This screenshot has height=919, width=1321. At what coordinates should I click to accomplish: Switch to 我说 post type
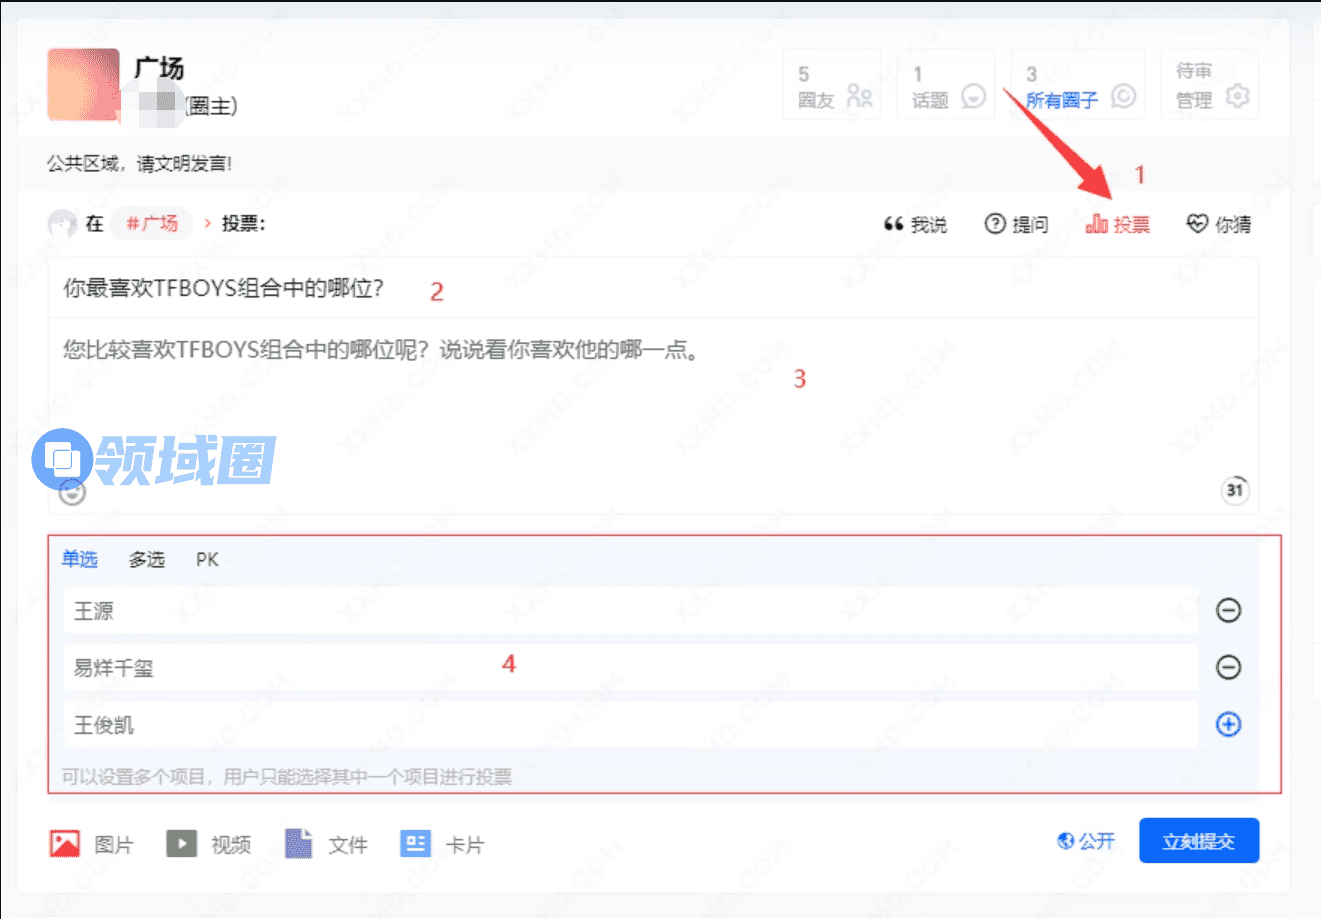point(915,224)
